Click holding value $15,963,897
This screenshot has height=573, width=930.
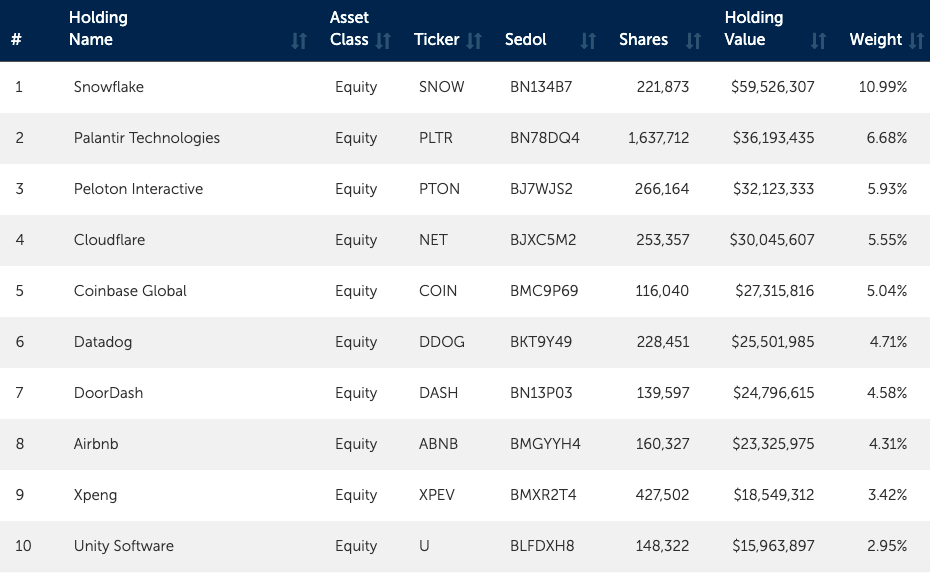[x=773, y=546]
